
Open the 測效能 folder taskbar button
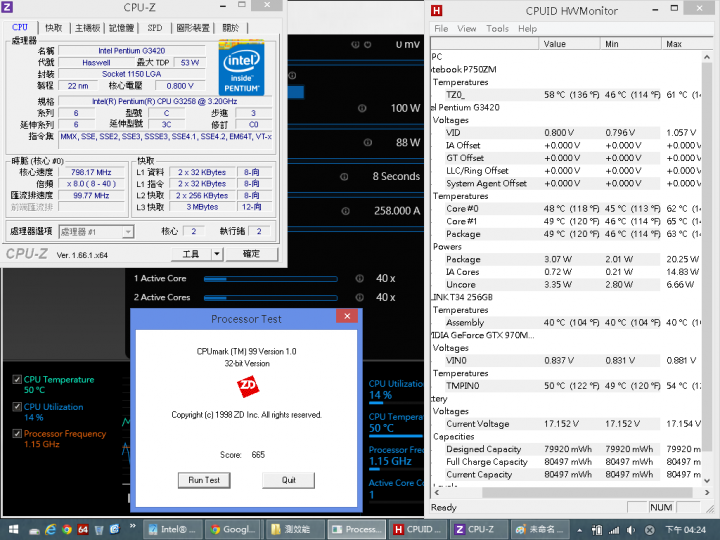[x=294, y=529]
